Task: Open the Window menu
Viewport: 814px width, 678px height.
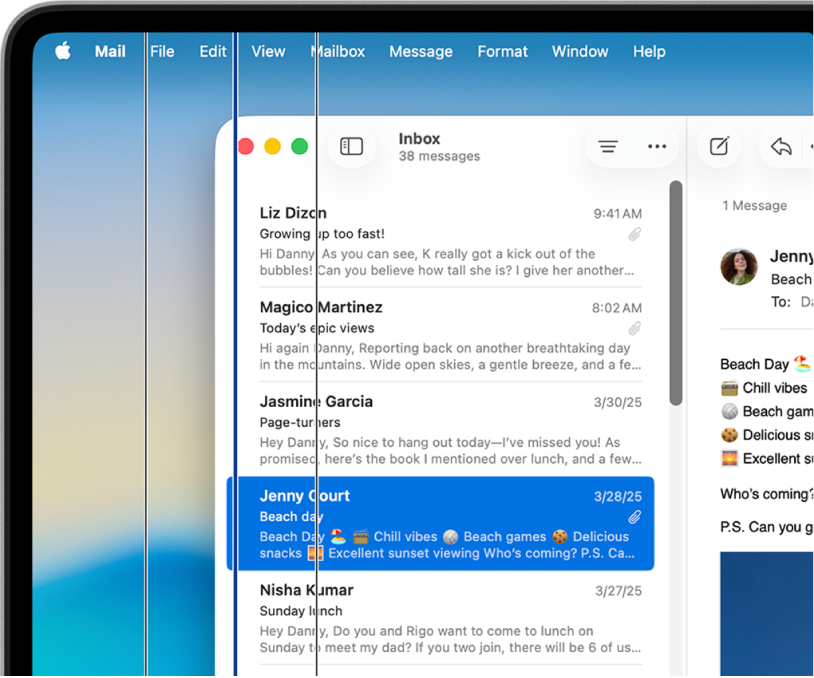Action: [580, 51]
